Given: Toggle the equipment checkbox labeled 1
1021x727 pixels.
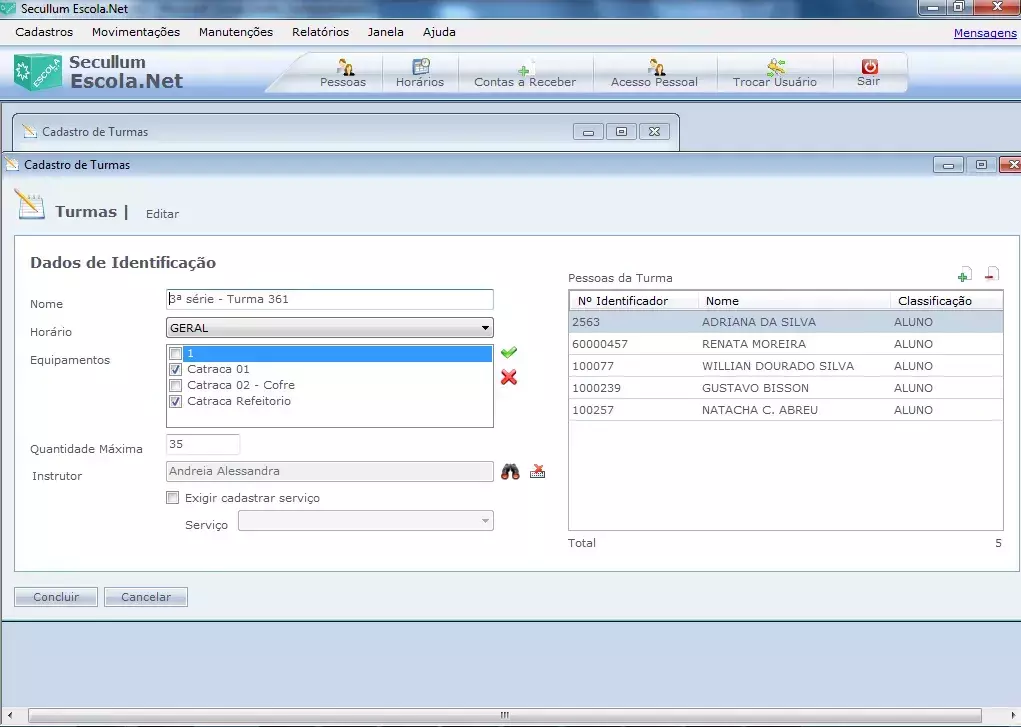Looking at the screenshot, I should click(175, 354).
